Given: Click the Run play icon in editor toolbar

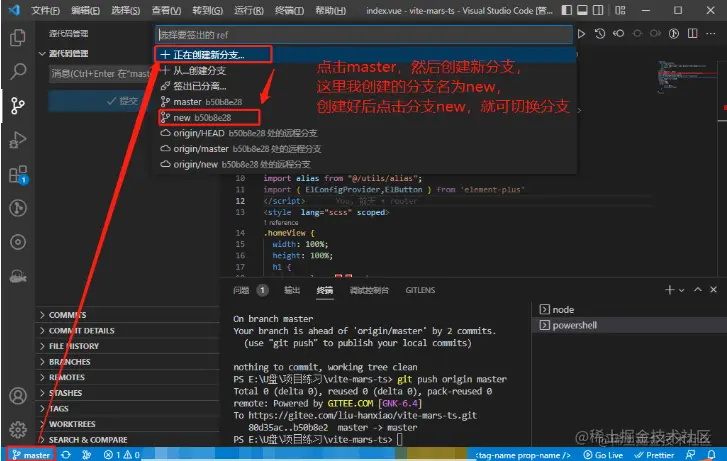Looking at the screenshot, I should click(581, 33).
